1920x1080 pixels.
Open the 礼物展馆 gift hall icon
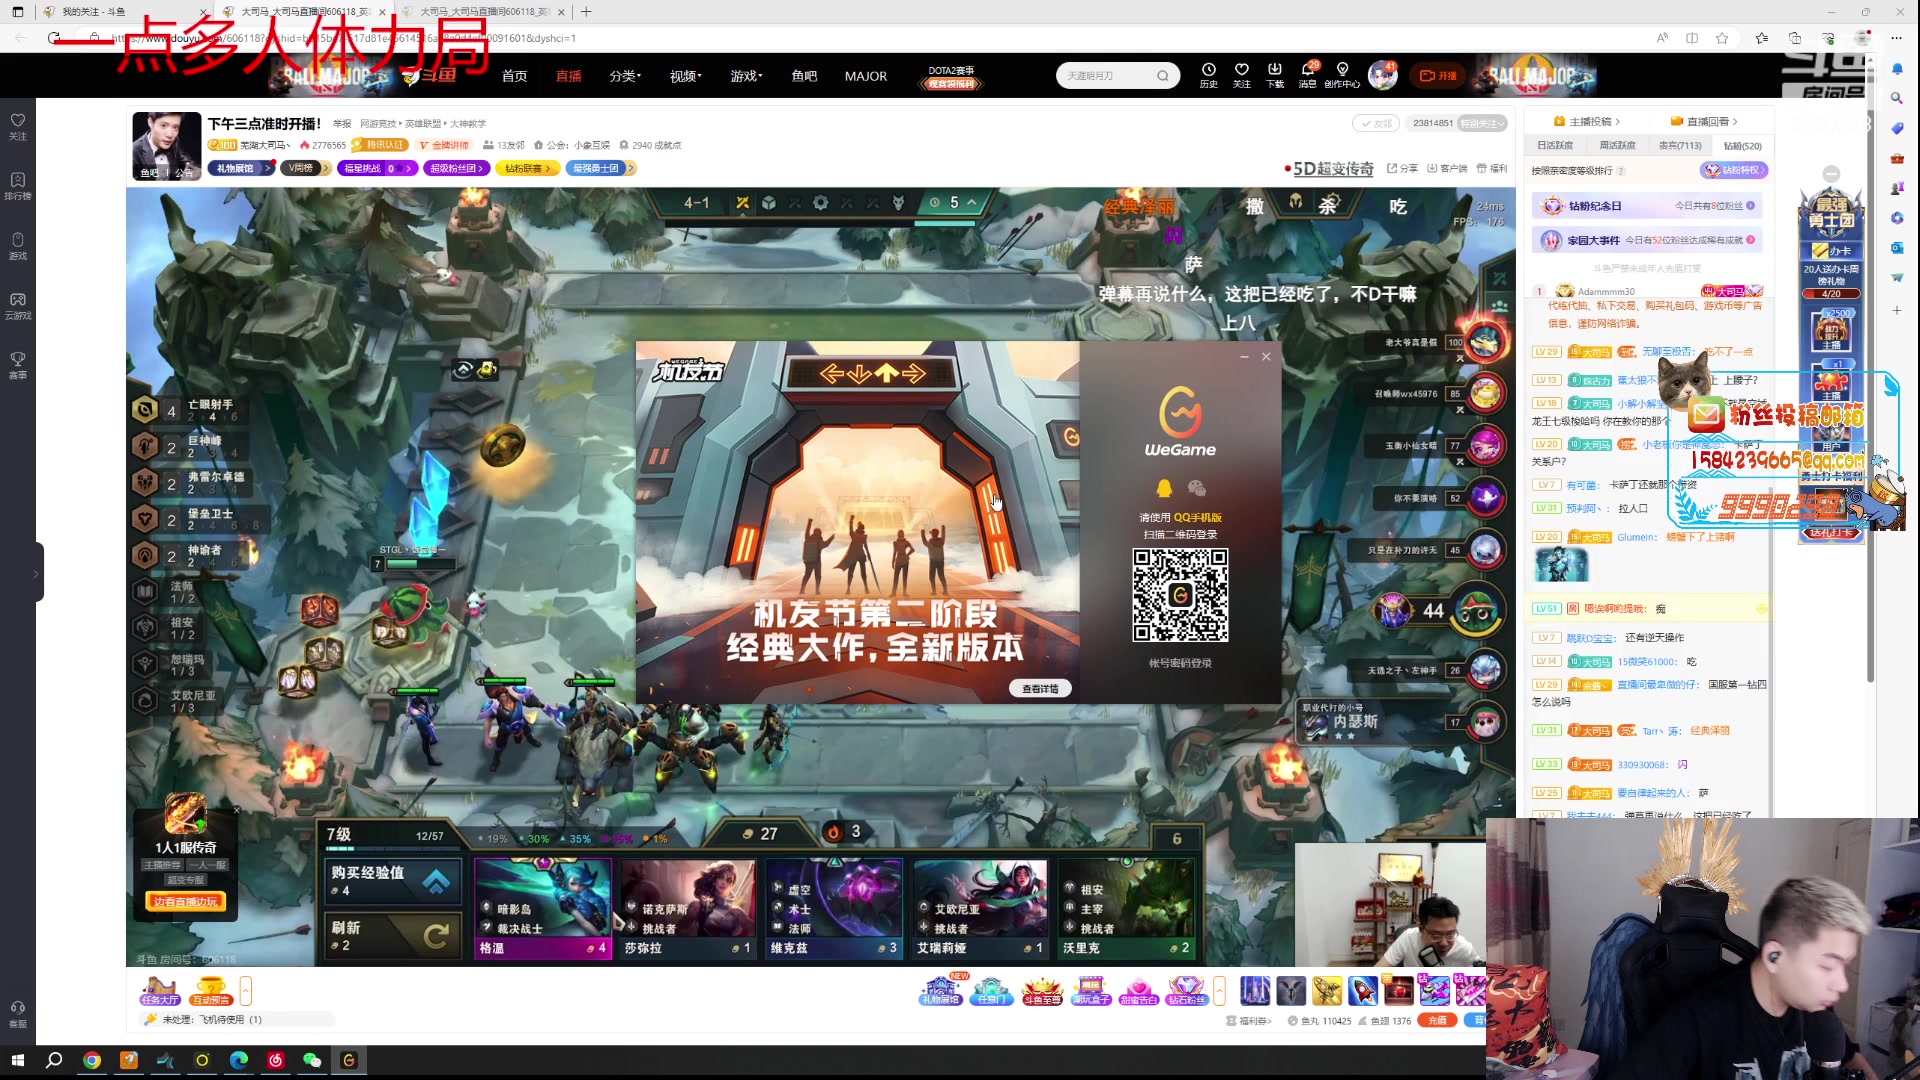940,991
